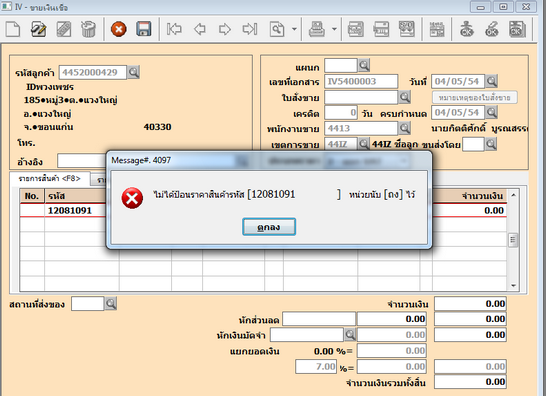Screen dimensions: 546x396
Task: Go to next record arrow
Action: click(225, 29)
